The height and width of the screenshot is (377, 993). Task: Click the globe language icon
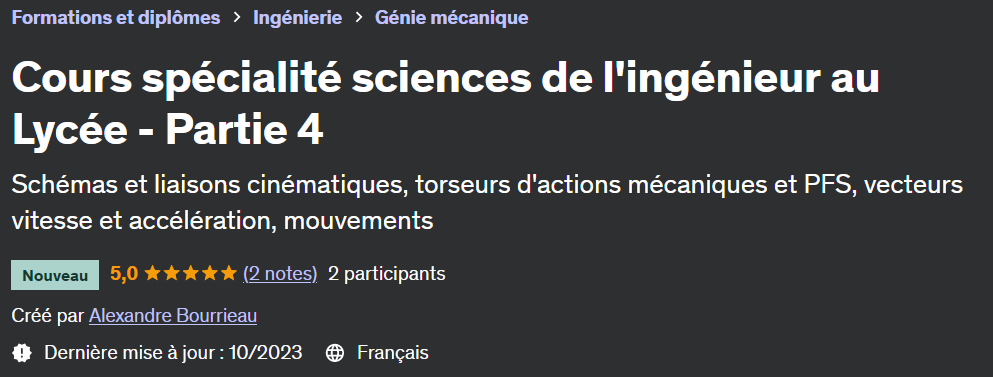click(x=334, y=353)
